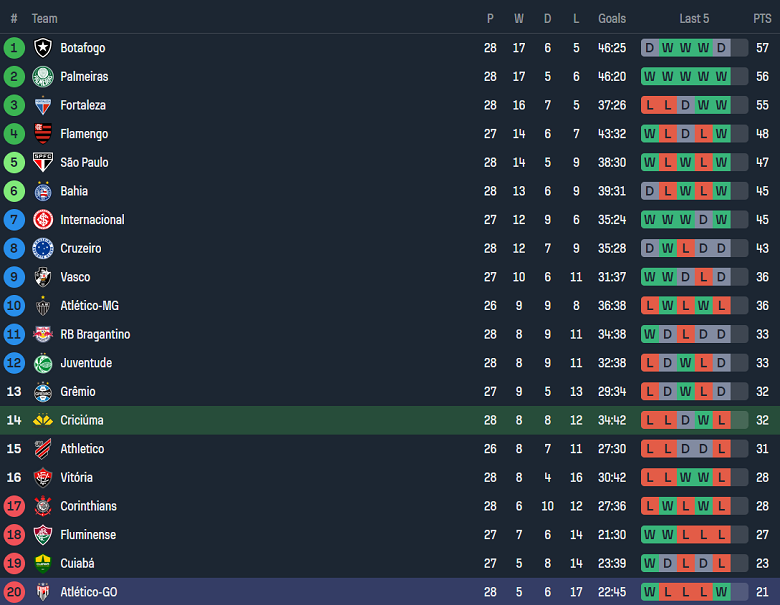Click the Palmeiras green crest icon
The height and width of the screenshot is (605, 780).
(43, 77)
